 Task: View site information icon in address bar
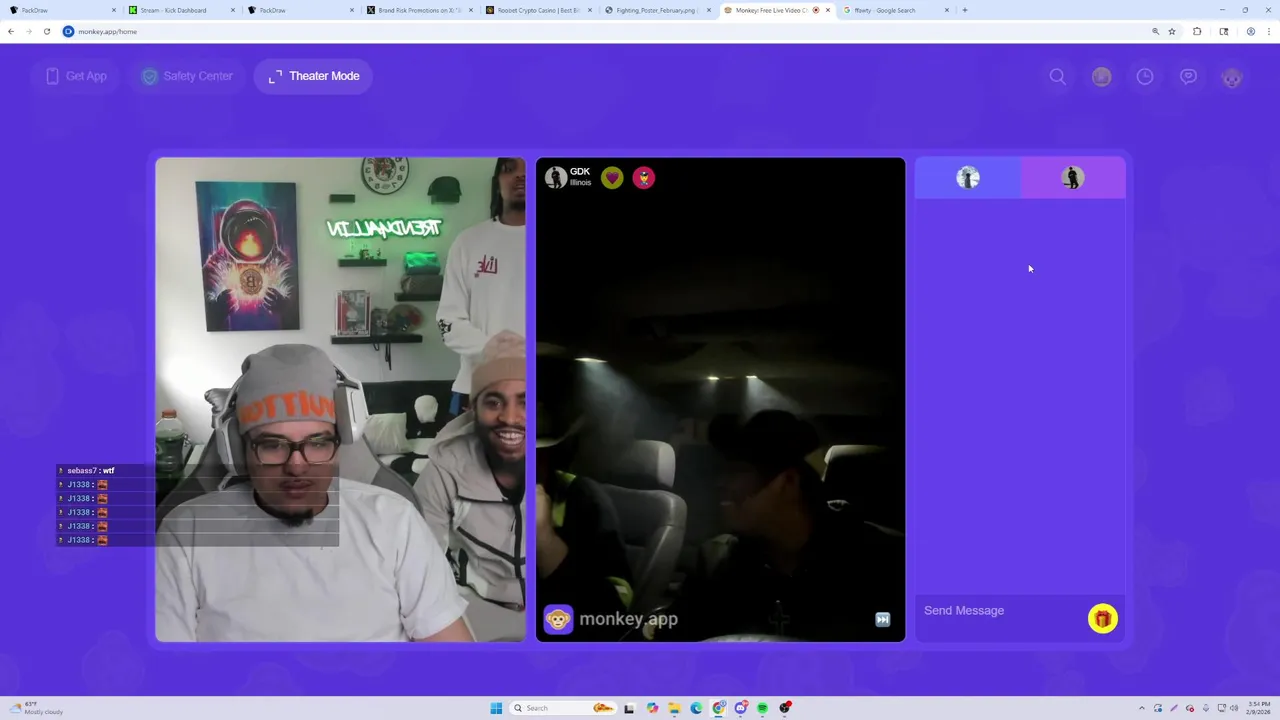tap(68, 31)
